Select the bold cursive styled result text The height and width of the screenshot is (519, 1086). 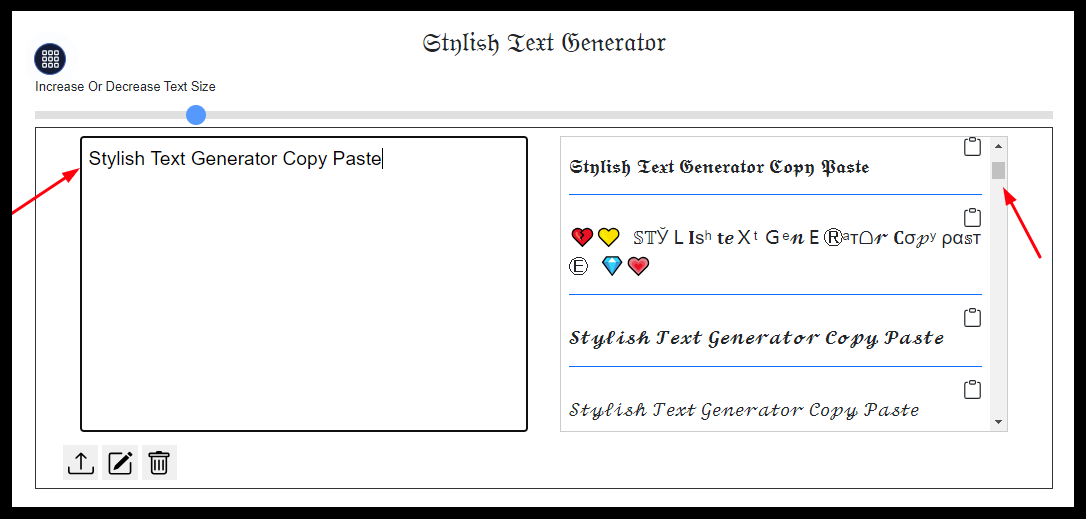(756, 338)
